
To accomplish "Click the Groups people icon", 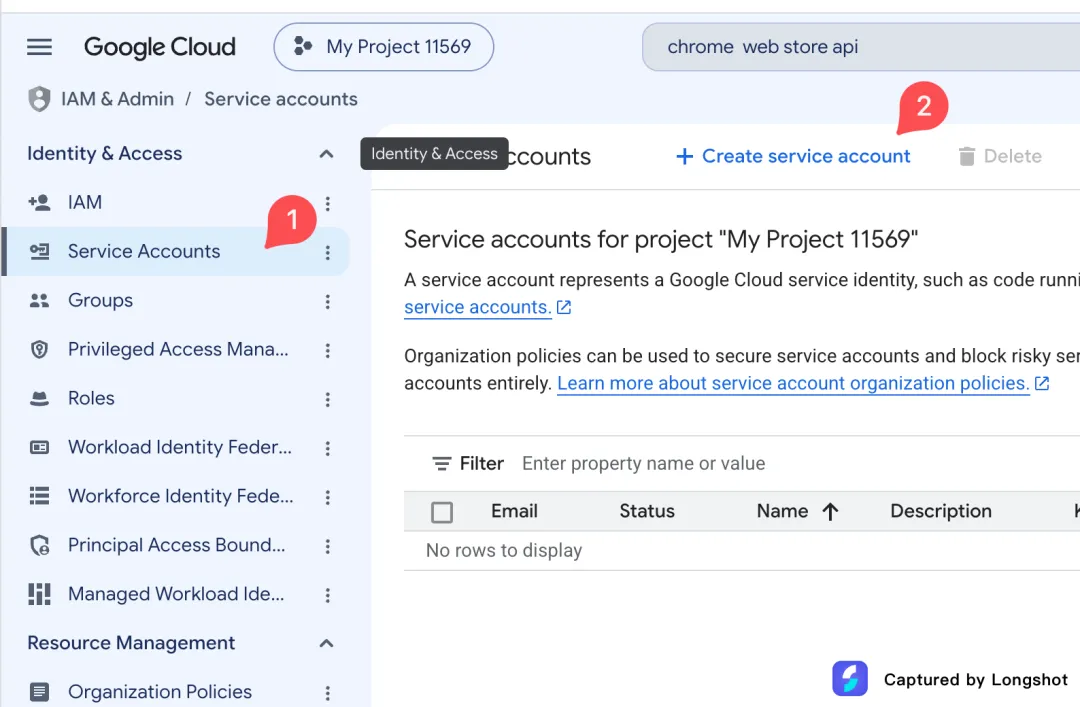I will 39,300.
